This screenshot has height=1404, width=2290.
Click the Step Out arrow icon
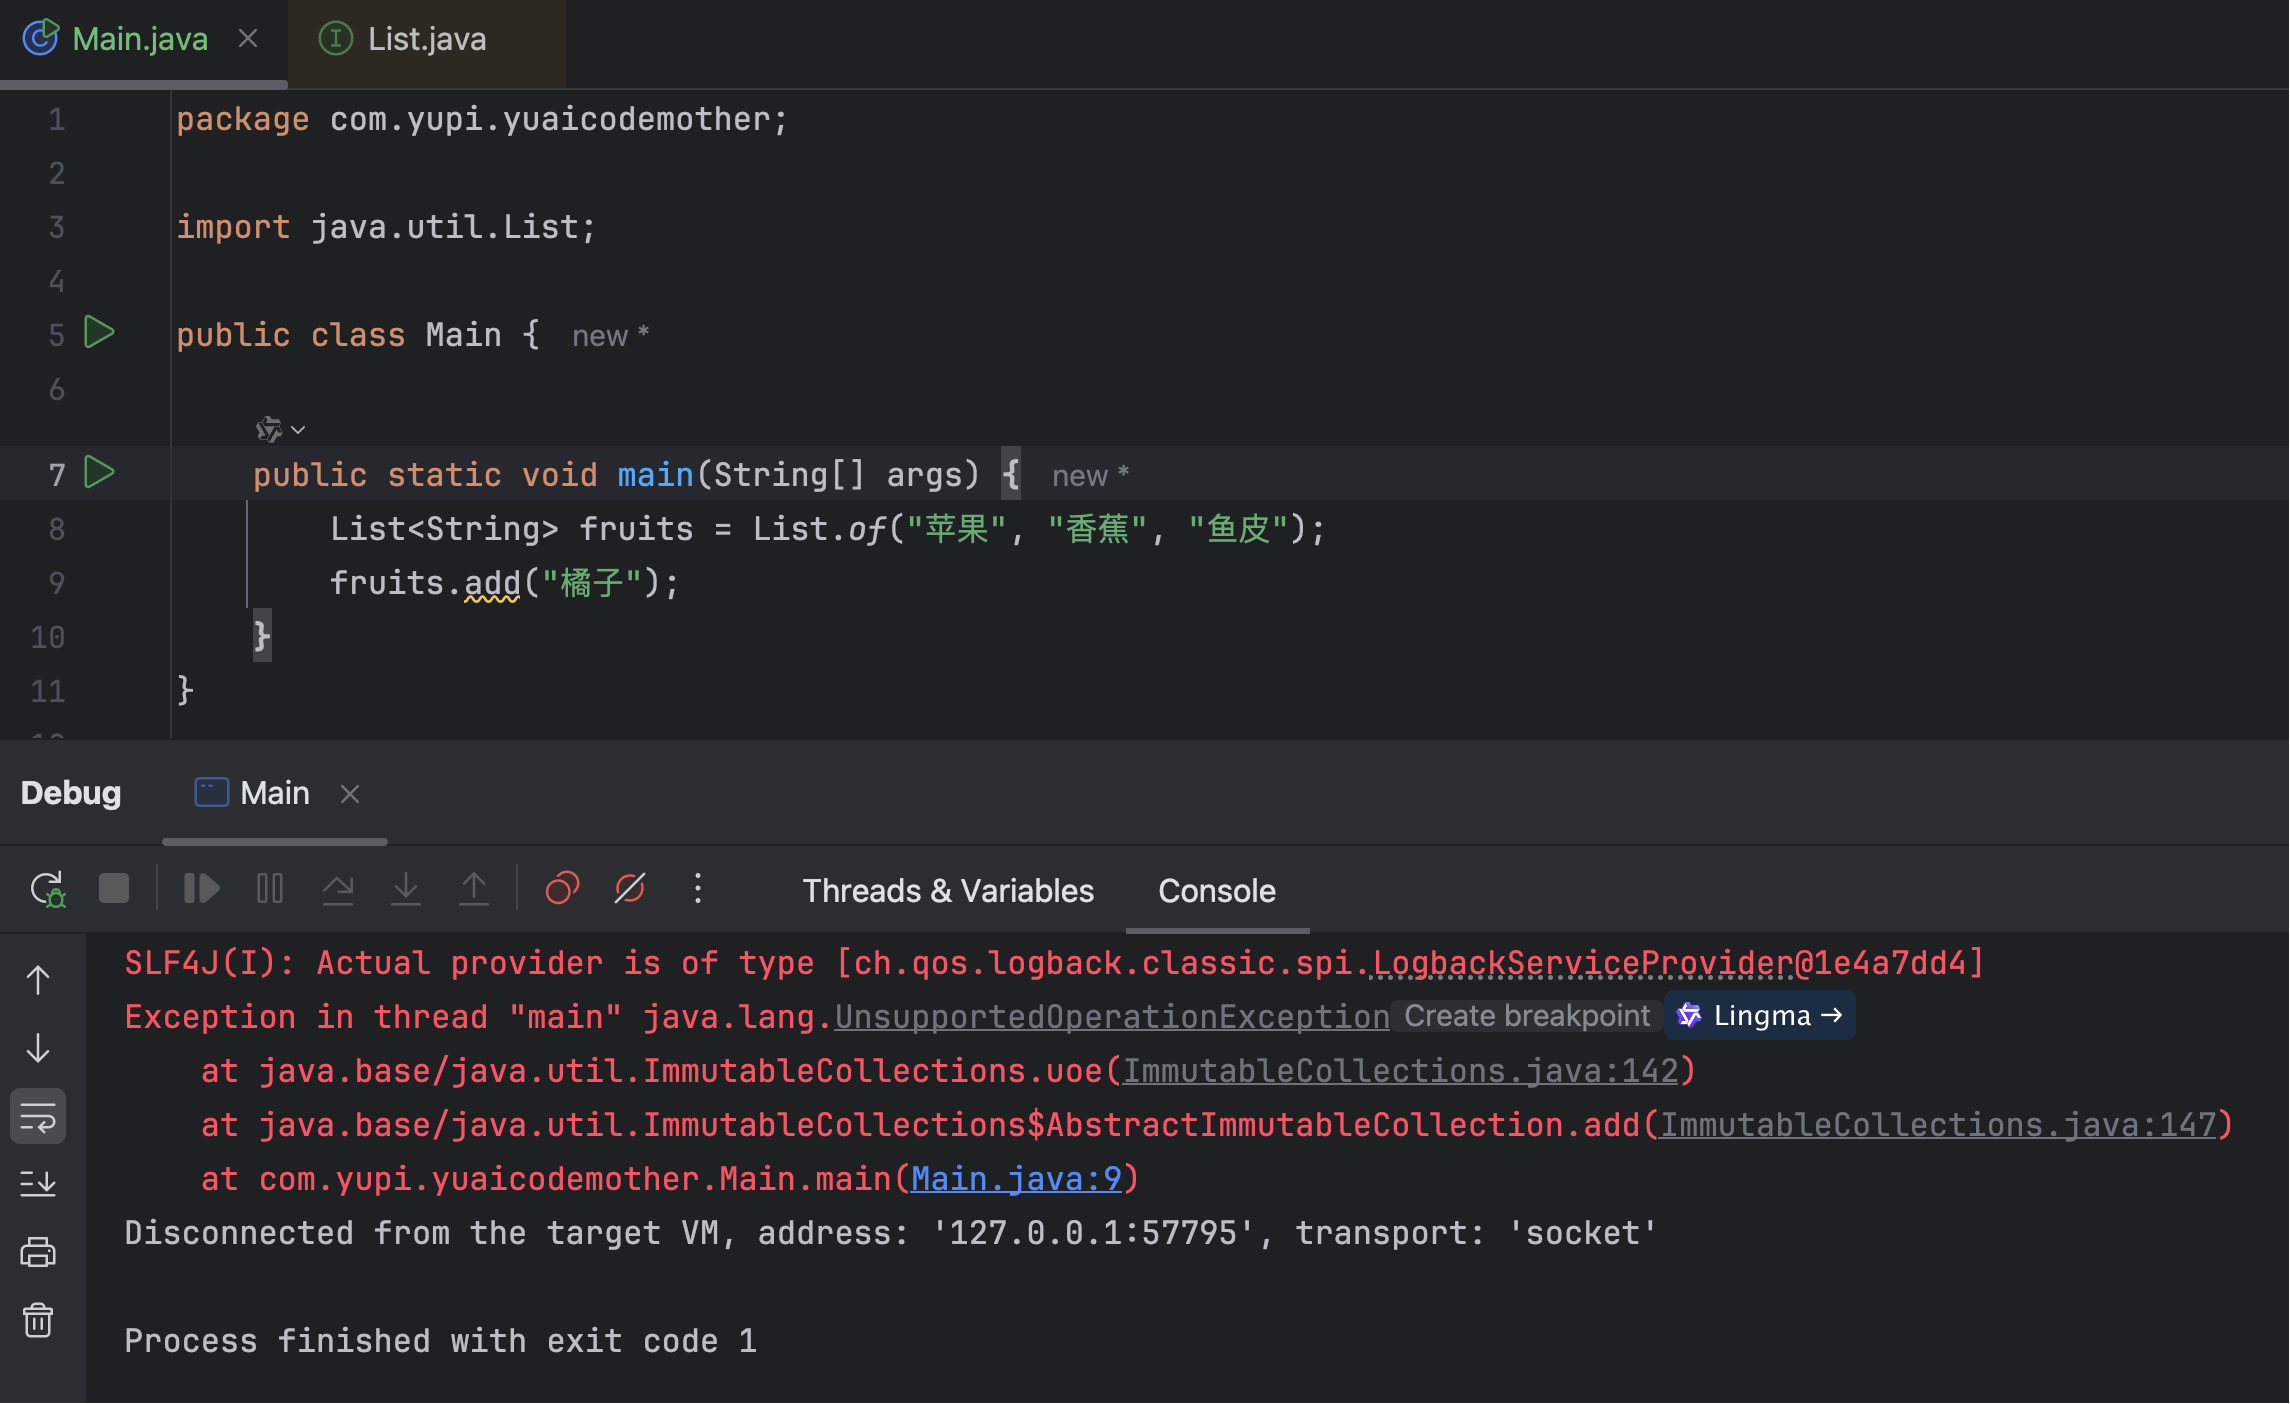[x=474, y=889]
